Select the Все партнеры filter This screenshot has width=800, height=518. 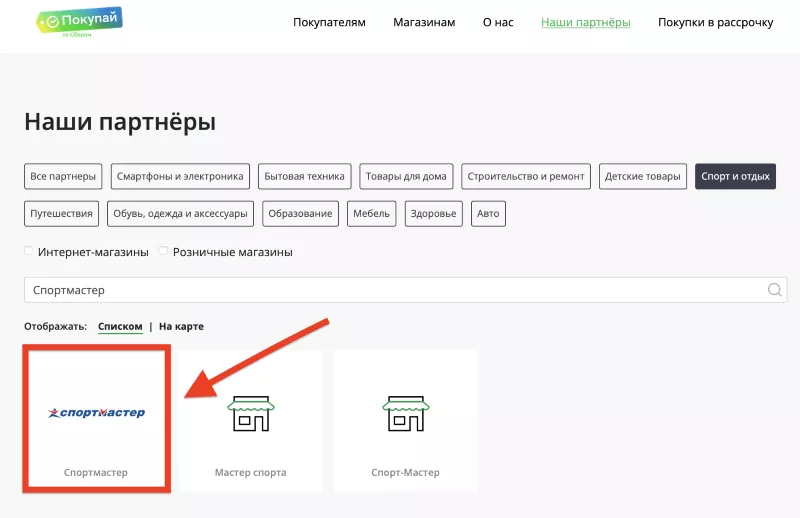click(63, 176)
